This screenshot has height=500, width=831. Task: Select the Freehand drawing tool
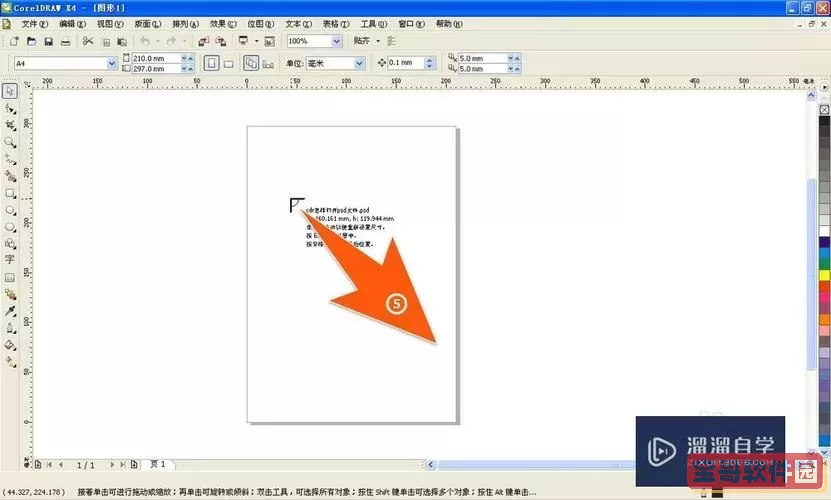[10, 159]
